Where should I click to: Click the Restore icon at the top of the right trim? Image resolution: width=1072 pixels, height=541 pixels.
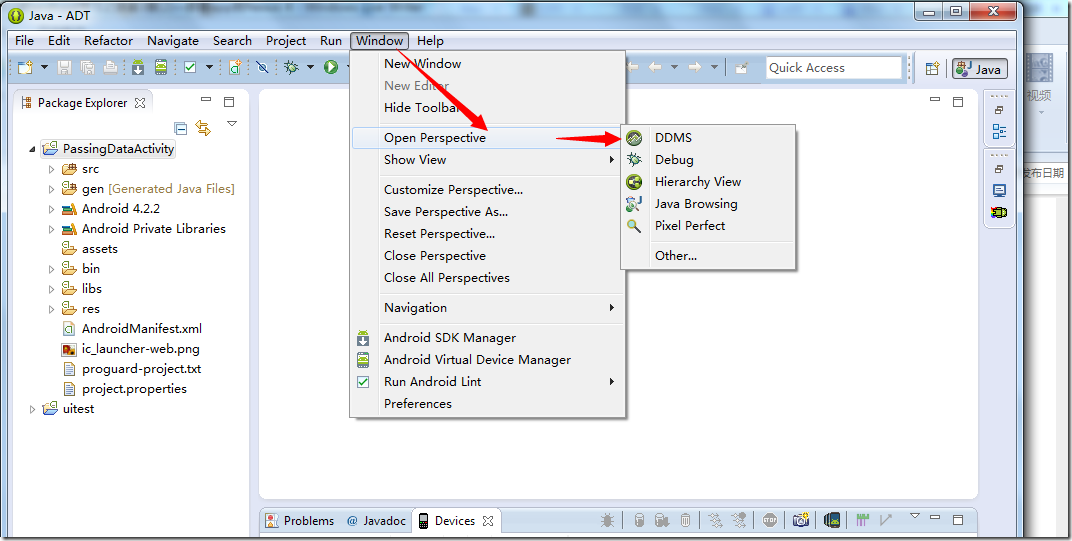(x=1000, y=109)
